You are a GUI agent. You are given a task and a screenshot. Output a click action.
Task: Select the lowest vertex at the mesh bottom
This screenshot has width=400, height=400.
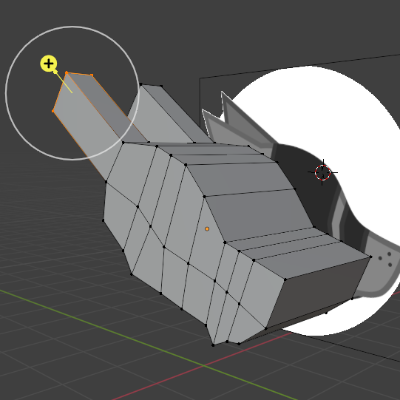[213, 345]
